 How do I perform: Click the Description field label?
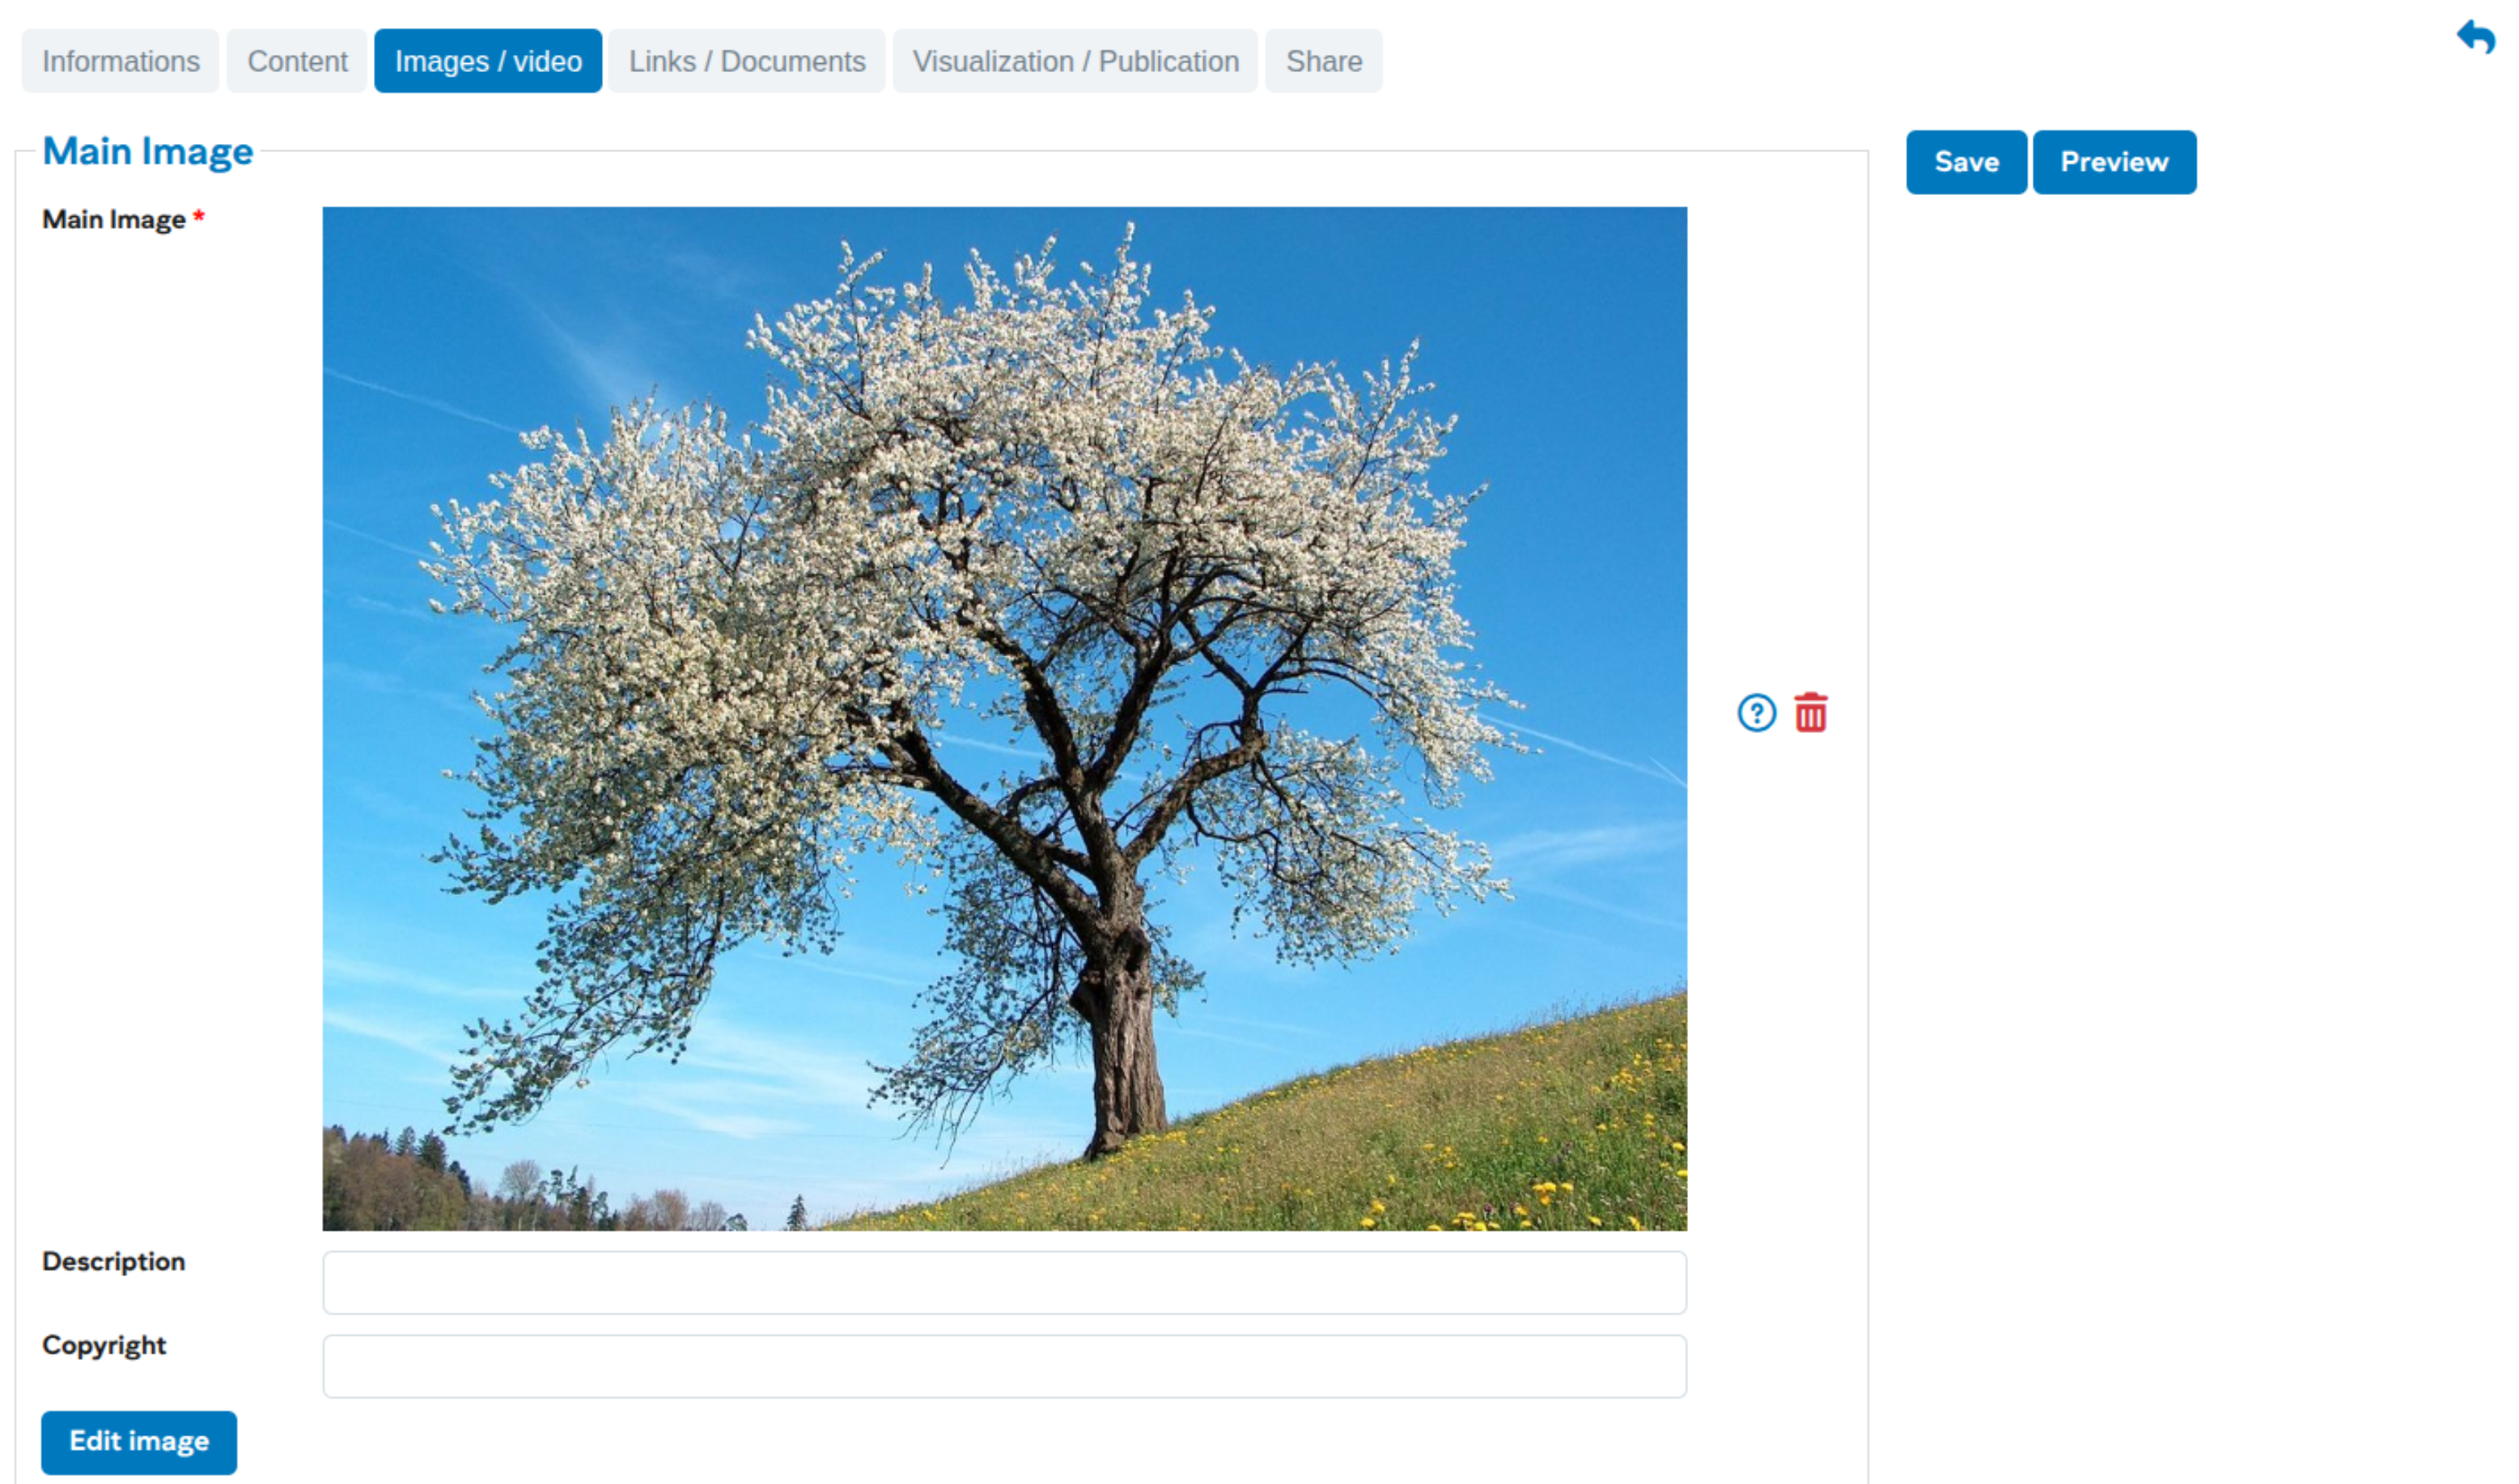113,1261
